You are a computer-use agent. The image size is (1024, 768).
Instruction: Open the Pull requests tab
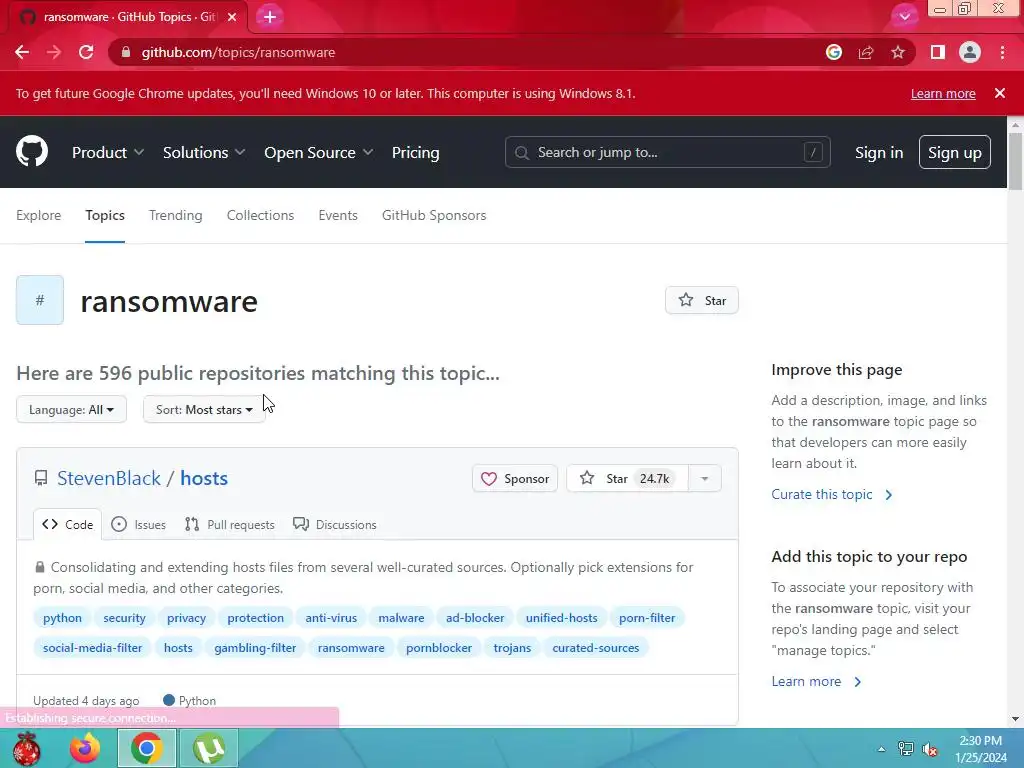click(x=230, y=524)
